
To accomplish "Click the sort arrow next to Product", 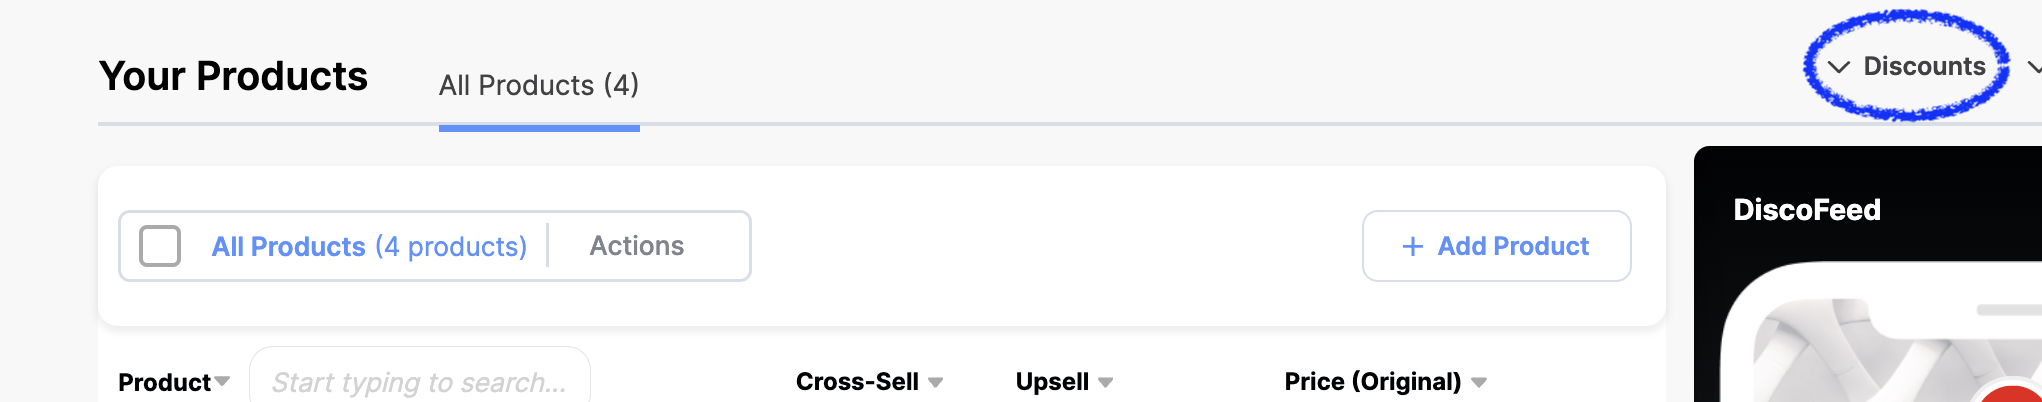I will [222, 382].
